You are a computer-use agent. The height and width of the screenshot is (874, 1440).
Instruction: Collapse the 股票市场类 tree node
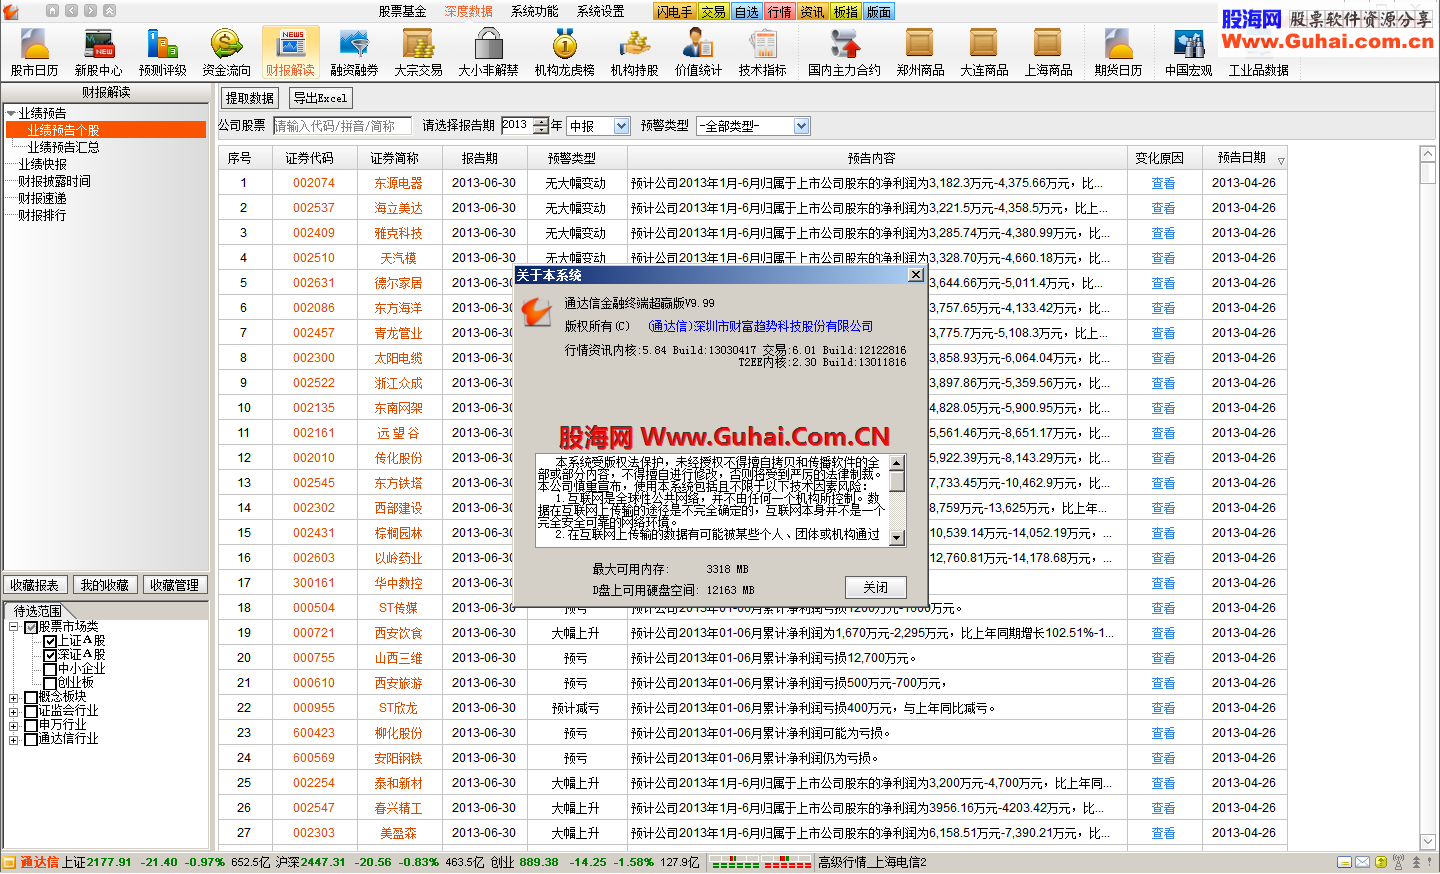tap(14, 627)
